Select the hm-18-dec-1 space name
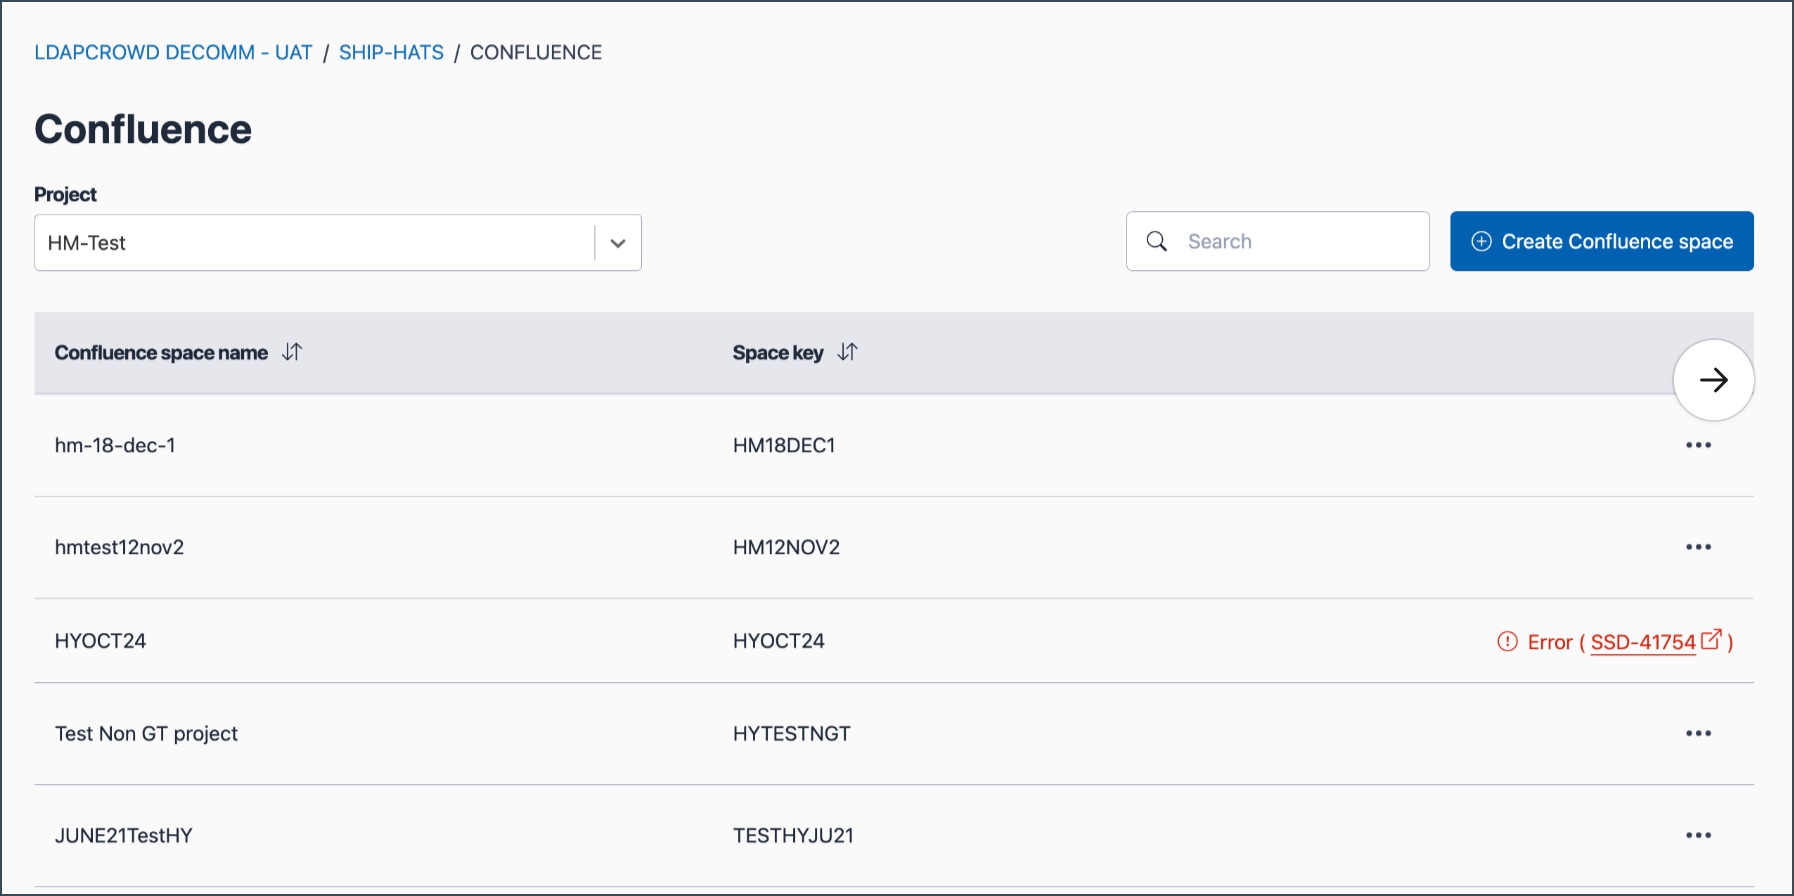Screen dimensions: 1794x896 [x=115, y=446]
